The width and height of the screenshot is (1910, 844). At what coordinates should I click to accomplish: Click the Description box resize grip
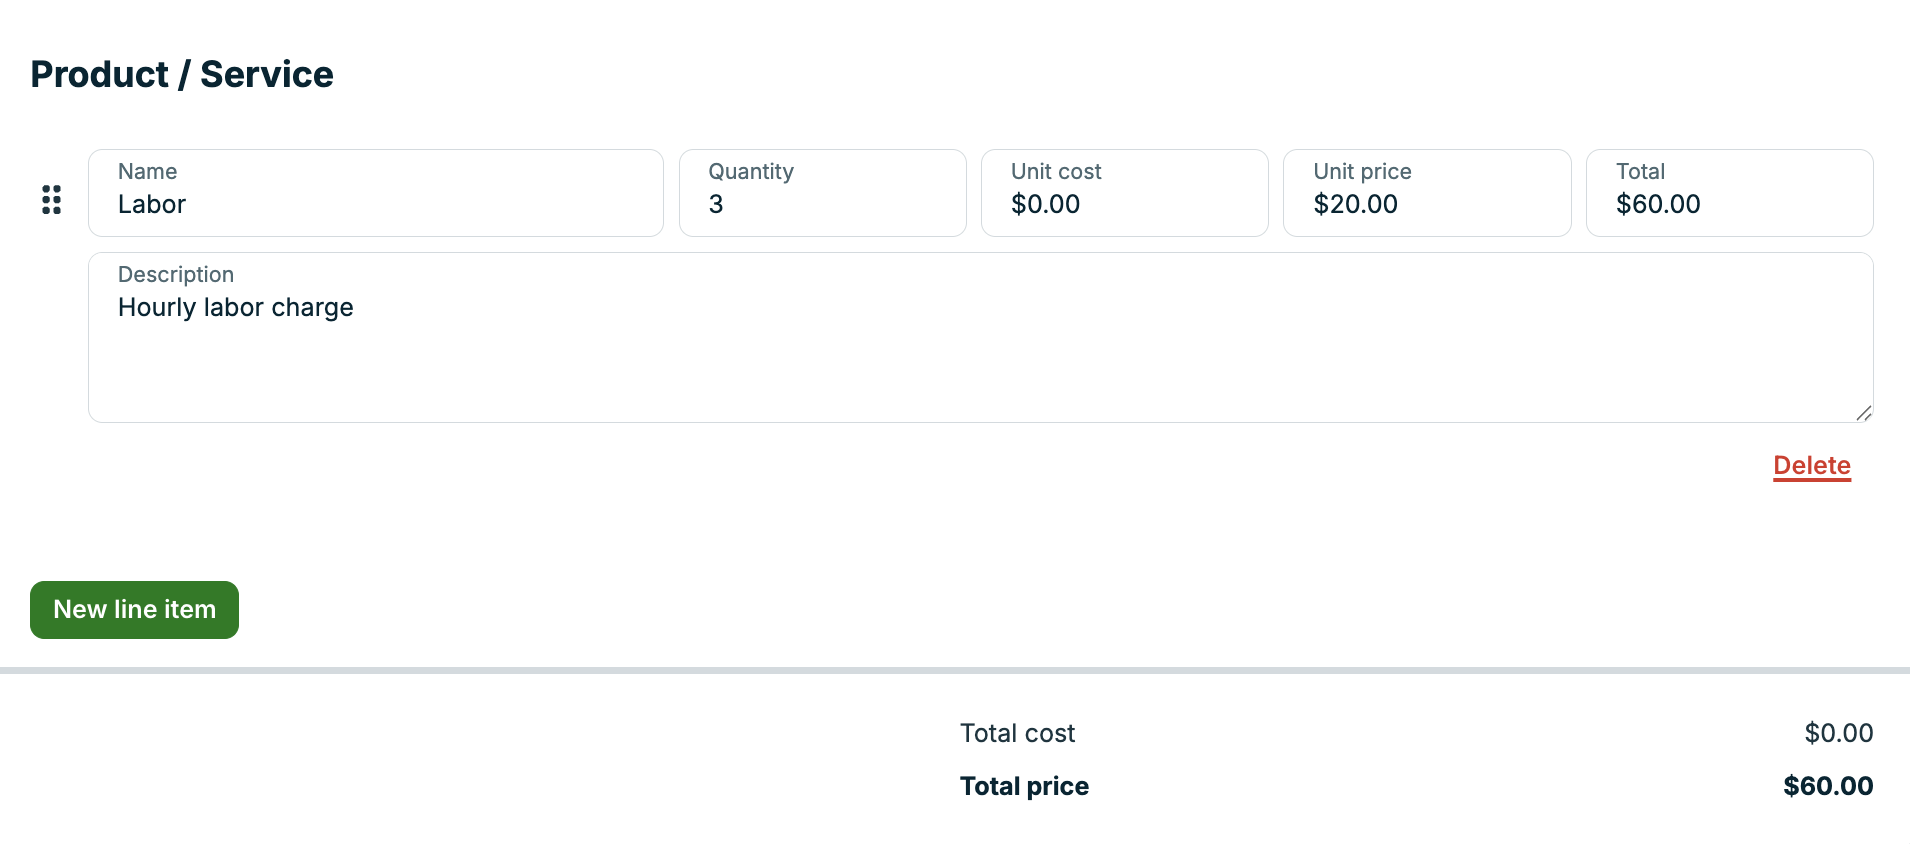coord(1864,413)
